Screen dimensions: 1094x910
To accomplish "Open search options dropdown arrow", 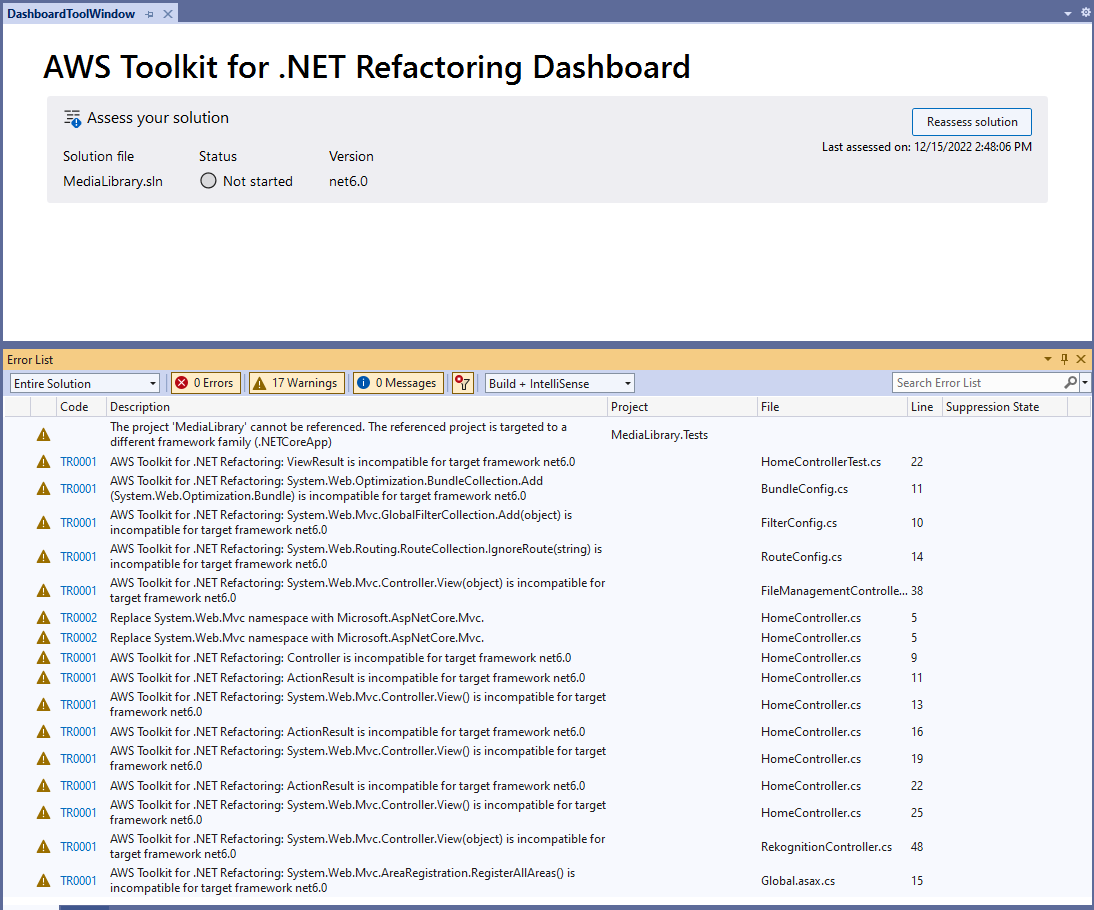I will 1085,382.
